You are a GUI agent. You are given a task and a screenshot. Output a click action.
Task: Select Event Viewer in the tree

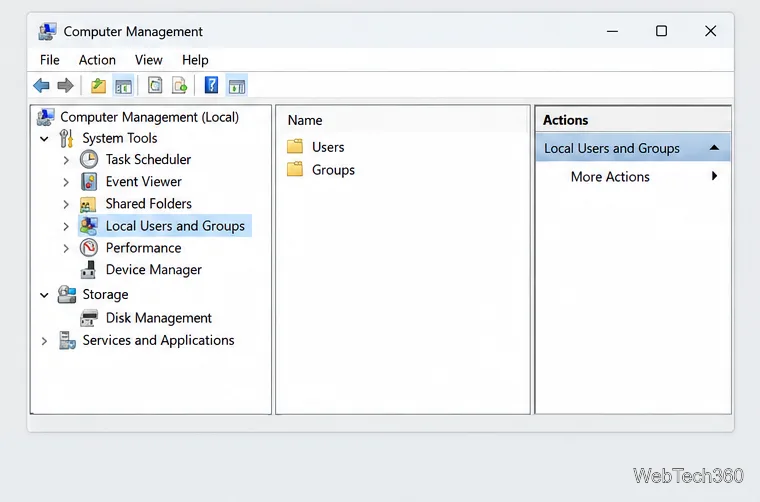(x=143, y=182)
